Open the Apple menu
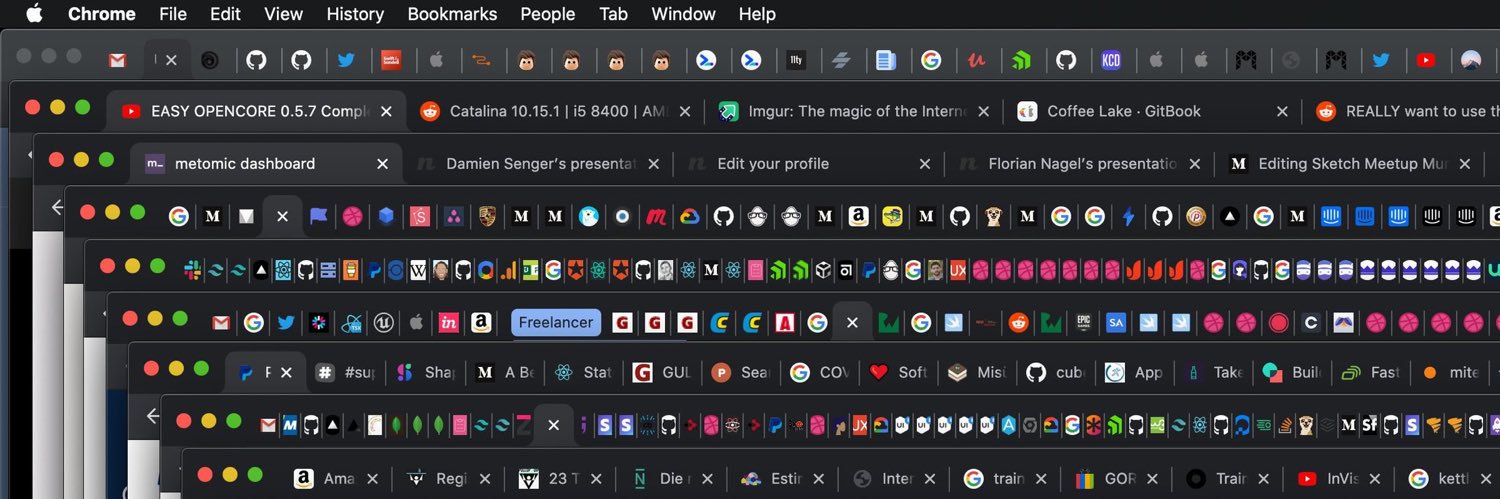The height and width of the screenshot is (499, 1500). 34,13
